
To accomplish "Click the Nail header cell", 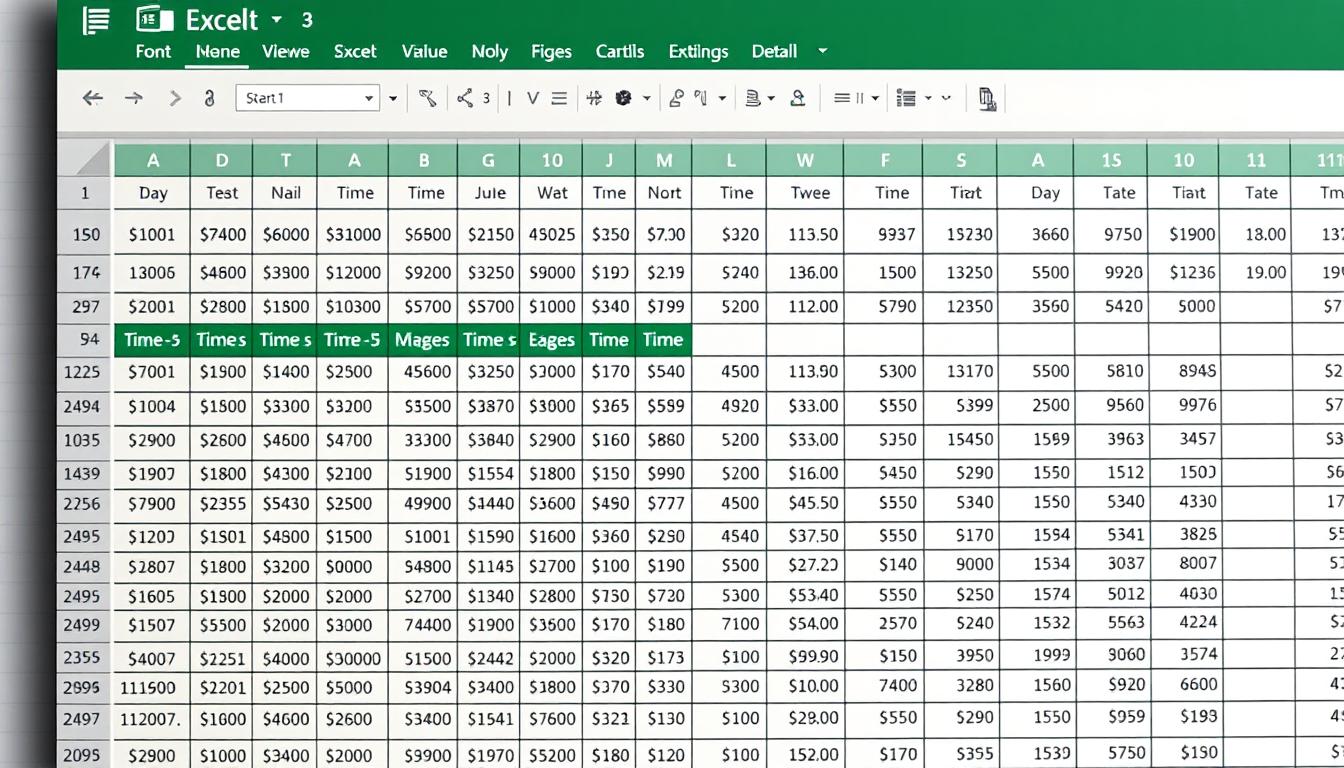I will tap(285, 193).
